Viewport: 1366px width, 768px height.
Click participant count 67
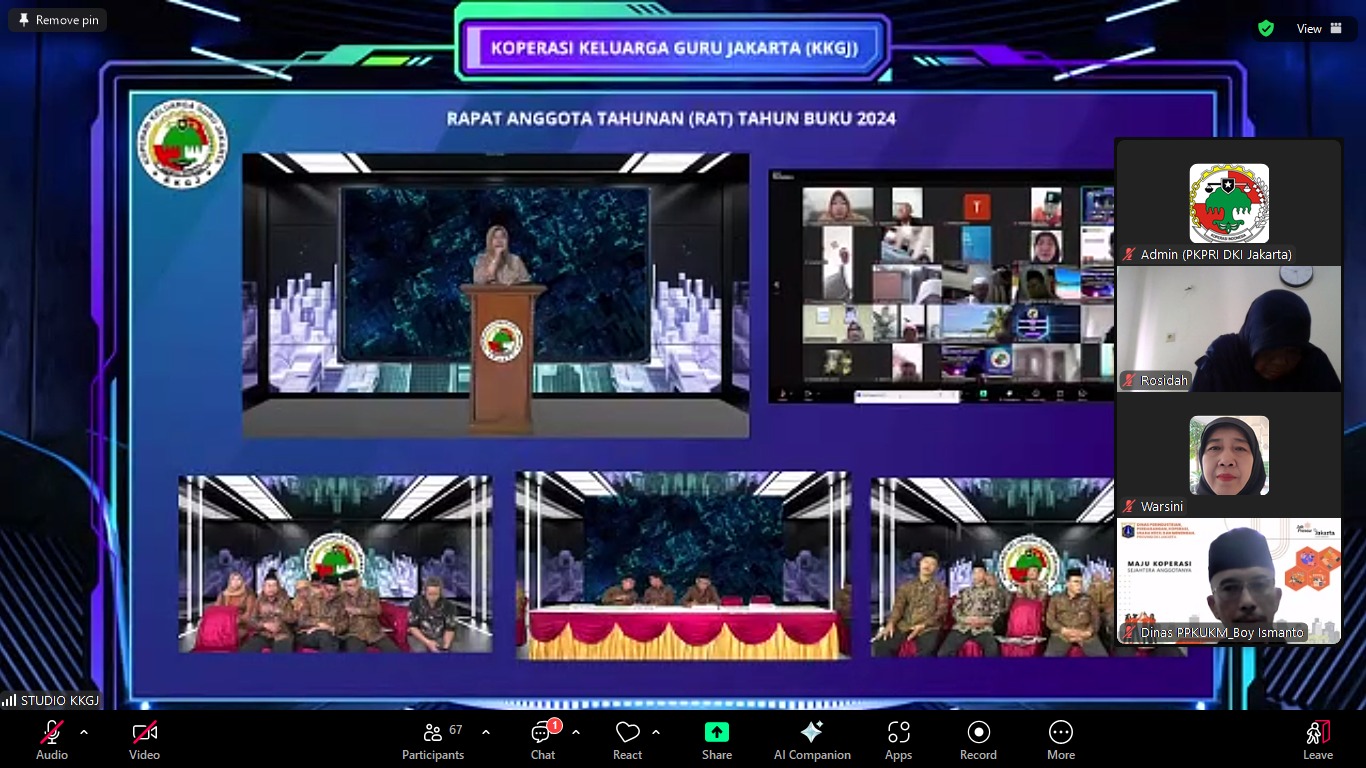tap(456, 730)
